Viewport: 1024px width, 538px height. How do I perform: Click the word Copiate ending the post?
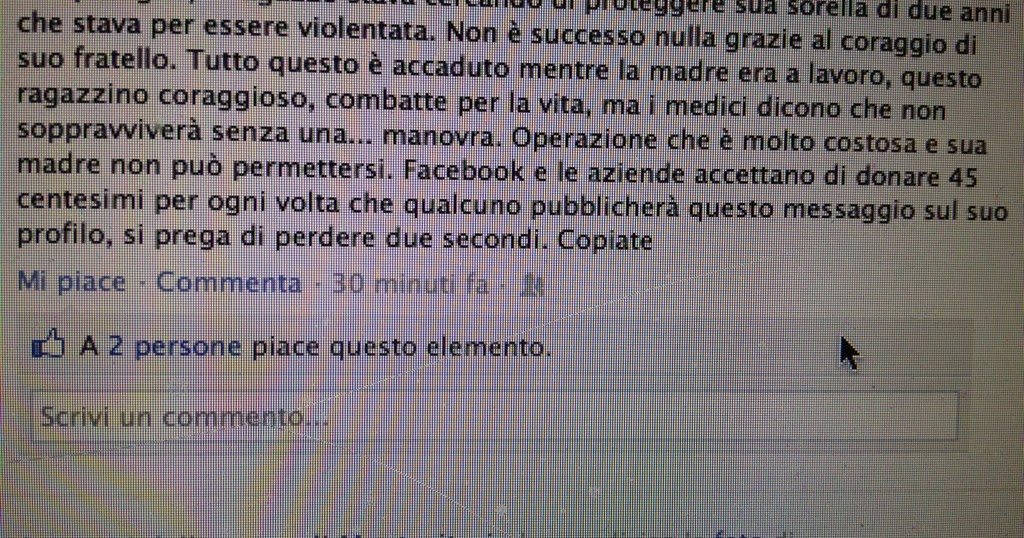point(605,240)
